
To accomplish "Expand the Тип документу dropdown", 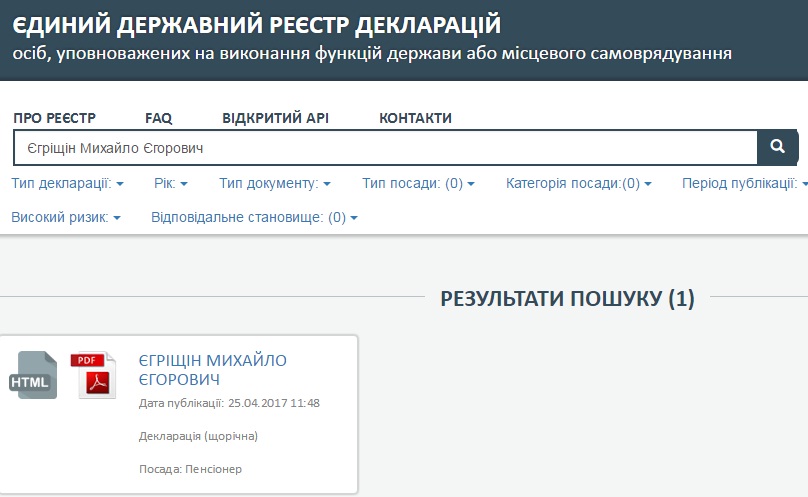I will click(275, 184).
